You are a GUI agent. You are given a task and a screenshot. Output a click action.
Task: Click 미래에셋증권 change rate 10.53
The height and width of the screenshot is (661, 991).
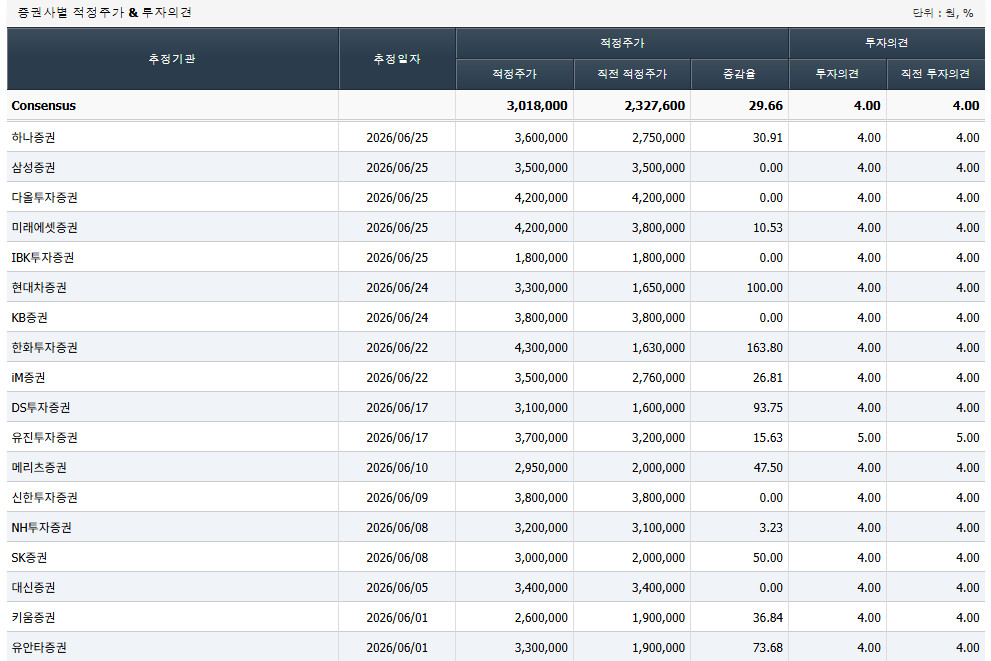pyautogui.click(x=767, y=227)
